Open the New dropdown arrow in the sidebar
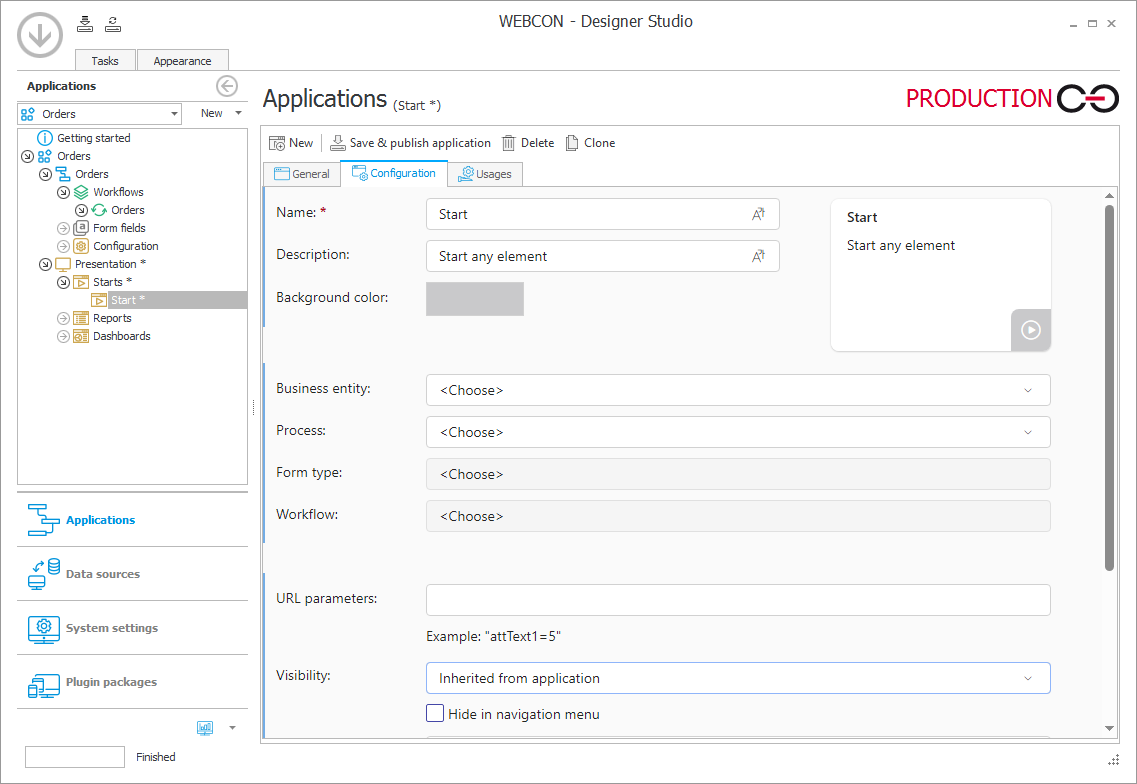This screenshot has width=1137, height=784. [238, 113]
